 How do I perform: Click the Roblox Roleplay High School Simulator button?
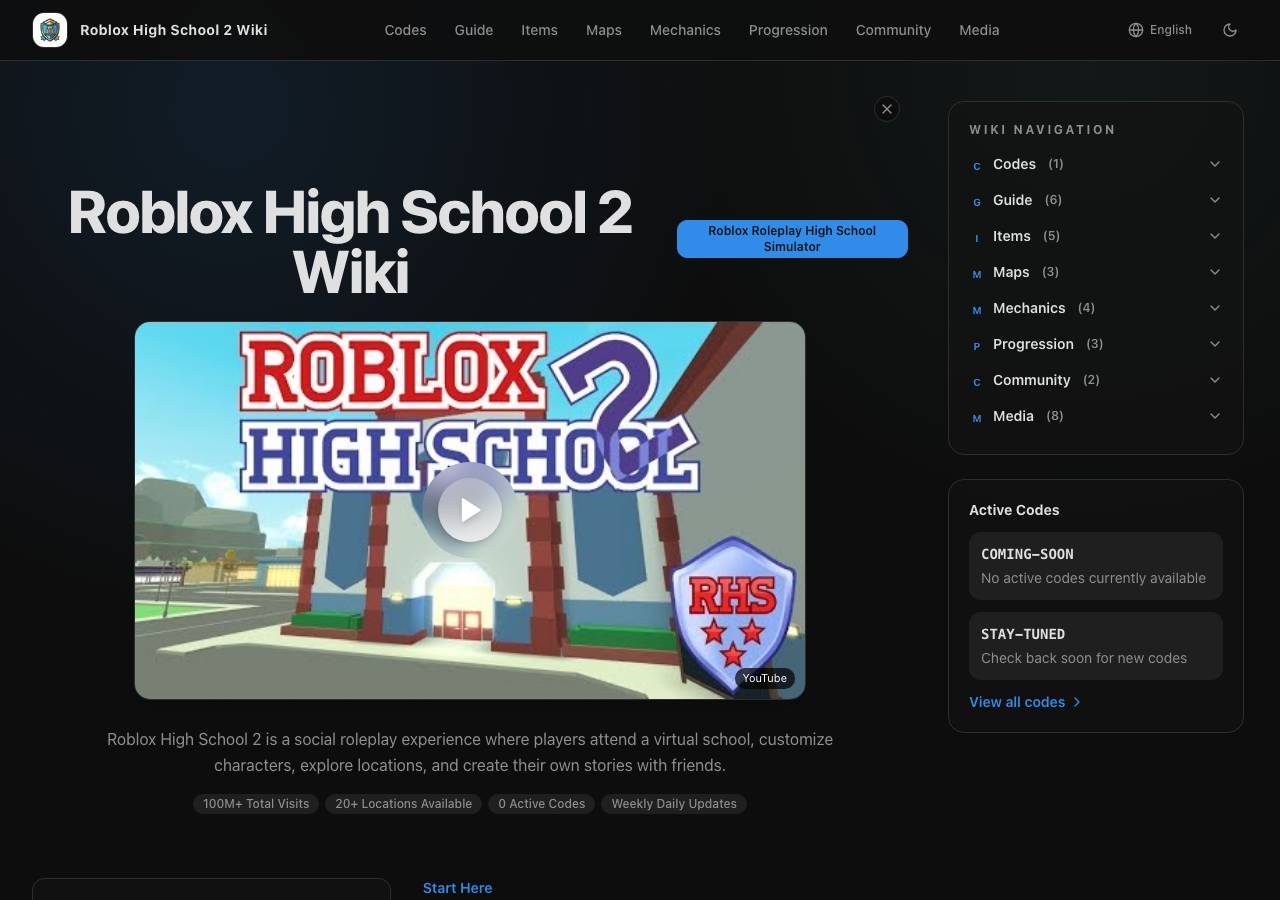(x=792, y=239)
